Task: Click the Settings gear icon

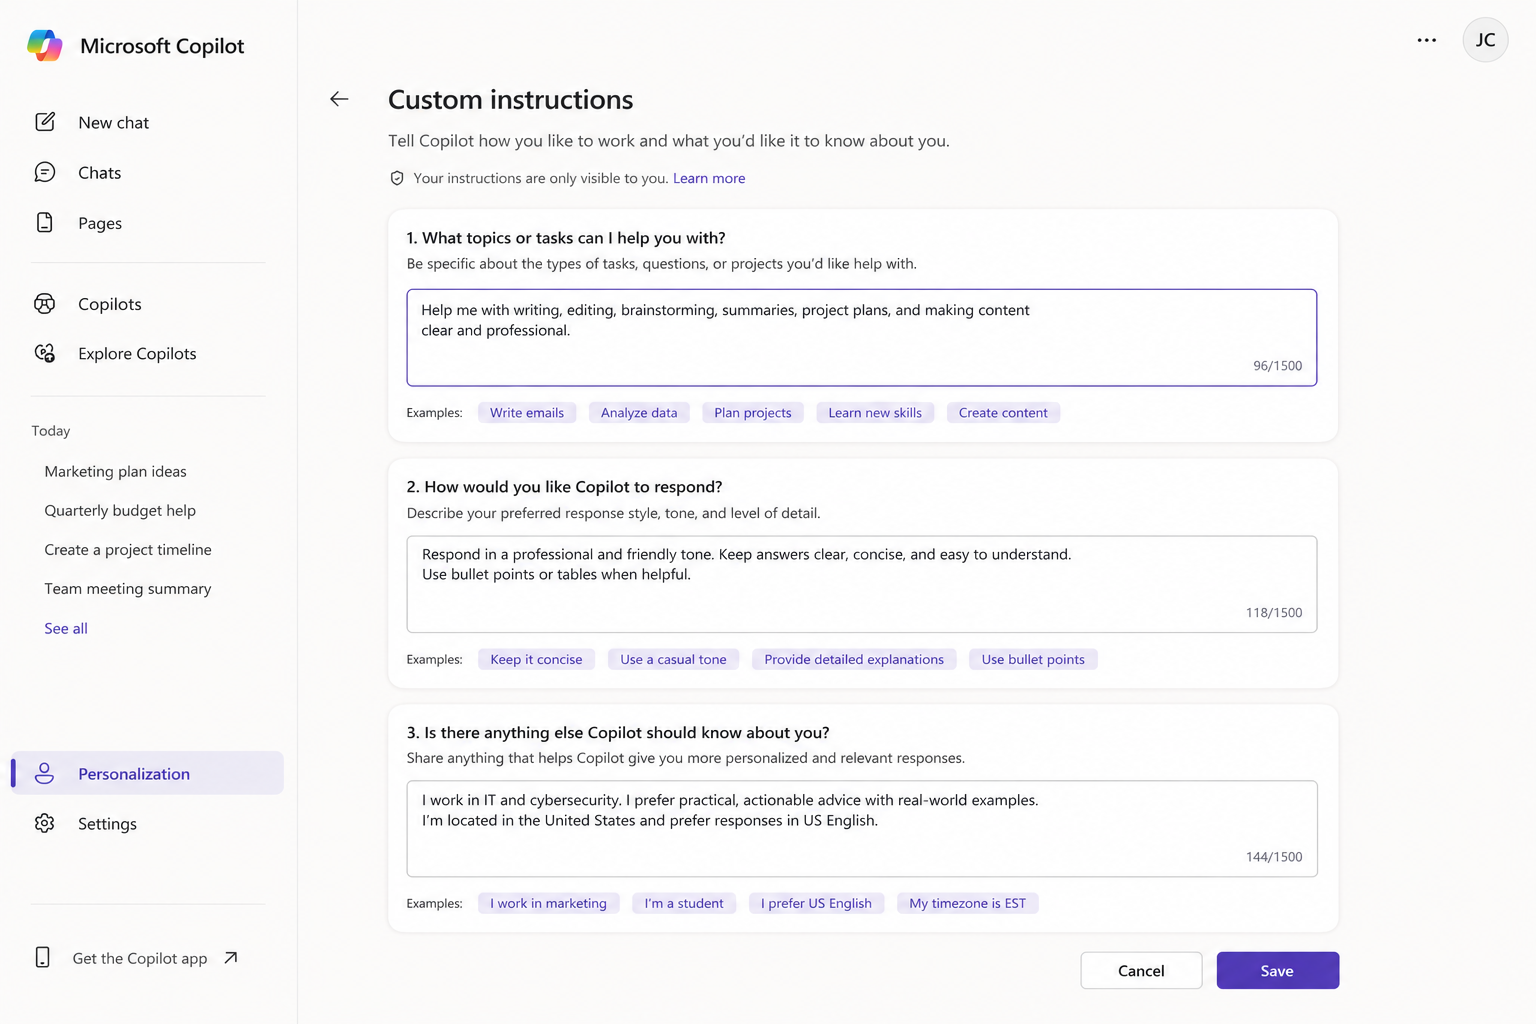Action: (45, 823)
